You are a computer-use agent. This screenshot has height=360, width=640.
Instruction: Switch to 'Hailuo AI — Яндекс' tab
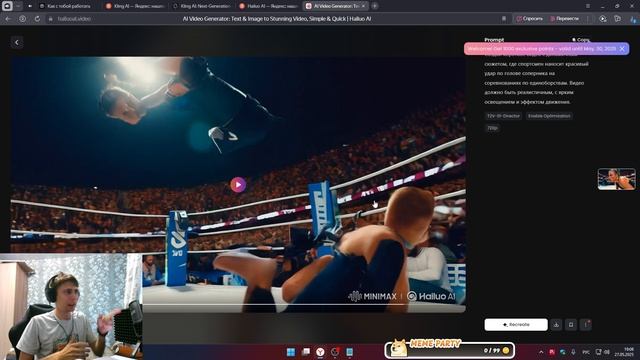pos(269,6)
